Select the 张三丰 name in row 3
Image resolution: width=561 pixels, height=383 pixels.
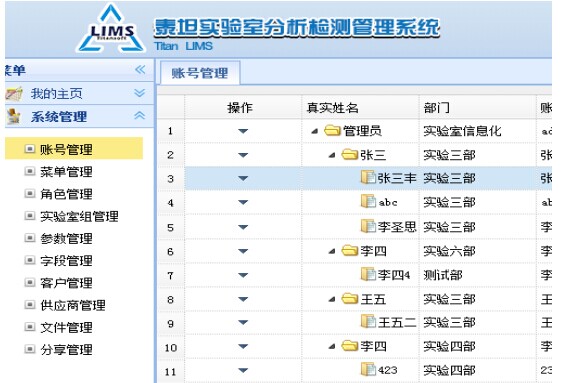397,178
